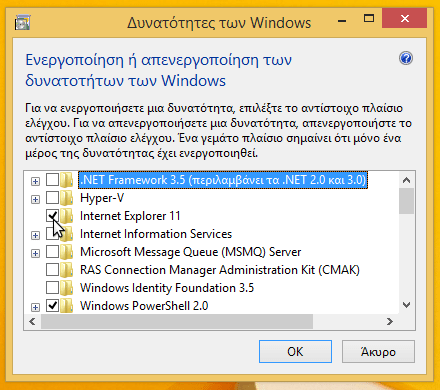
Task: Select the Windows PowerShell 2.0 entry
Action: (x=144, y=306)
